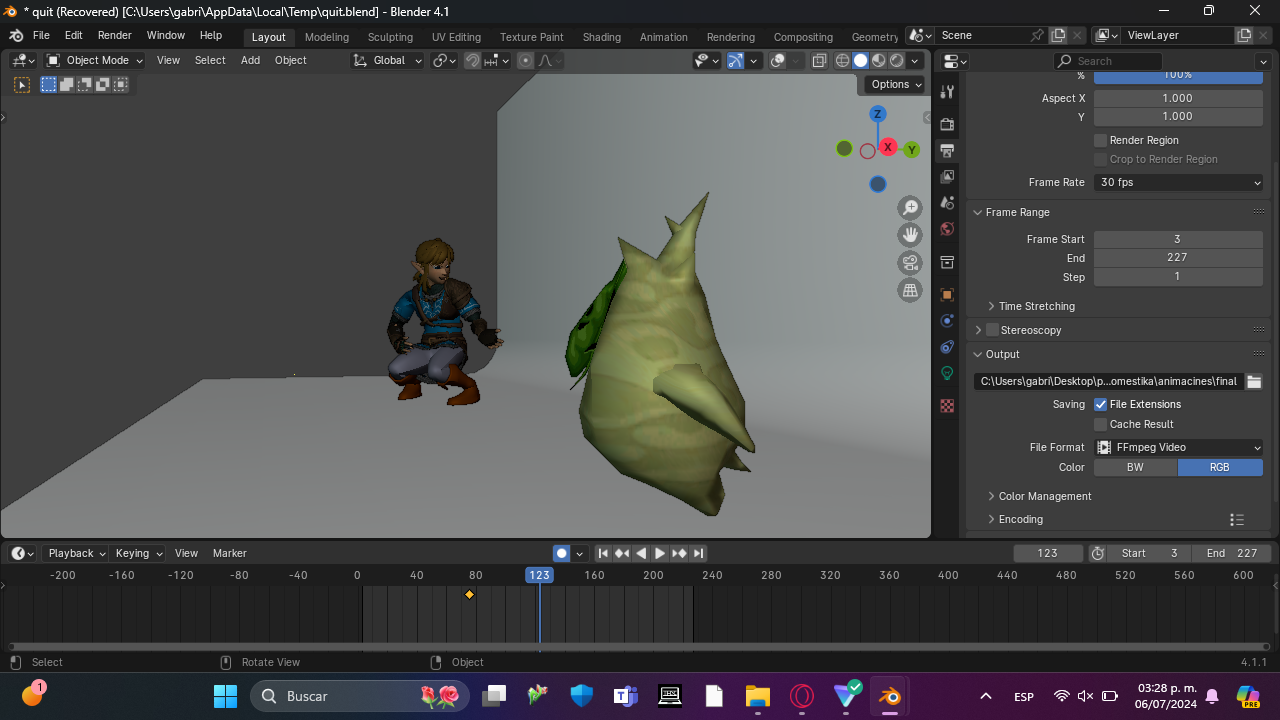
Task: Open the Frame Rate dropdown
Action: click(1178, 182)
